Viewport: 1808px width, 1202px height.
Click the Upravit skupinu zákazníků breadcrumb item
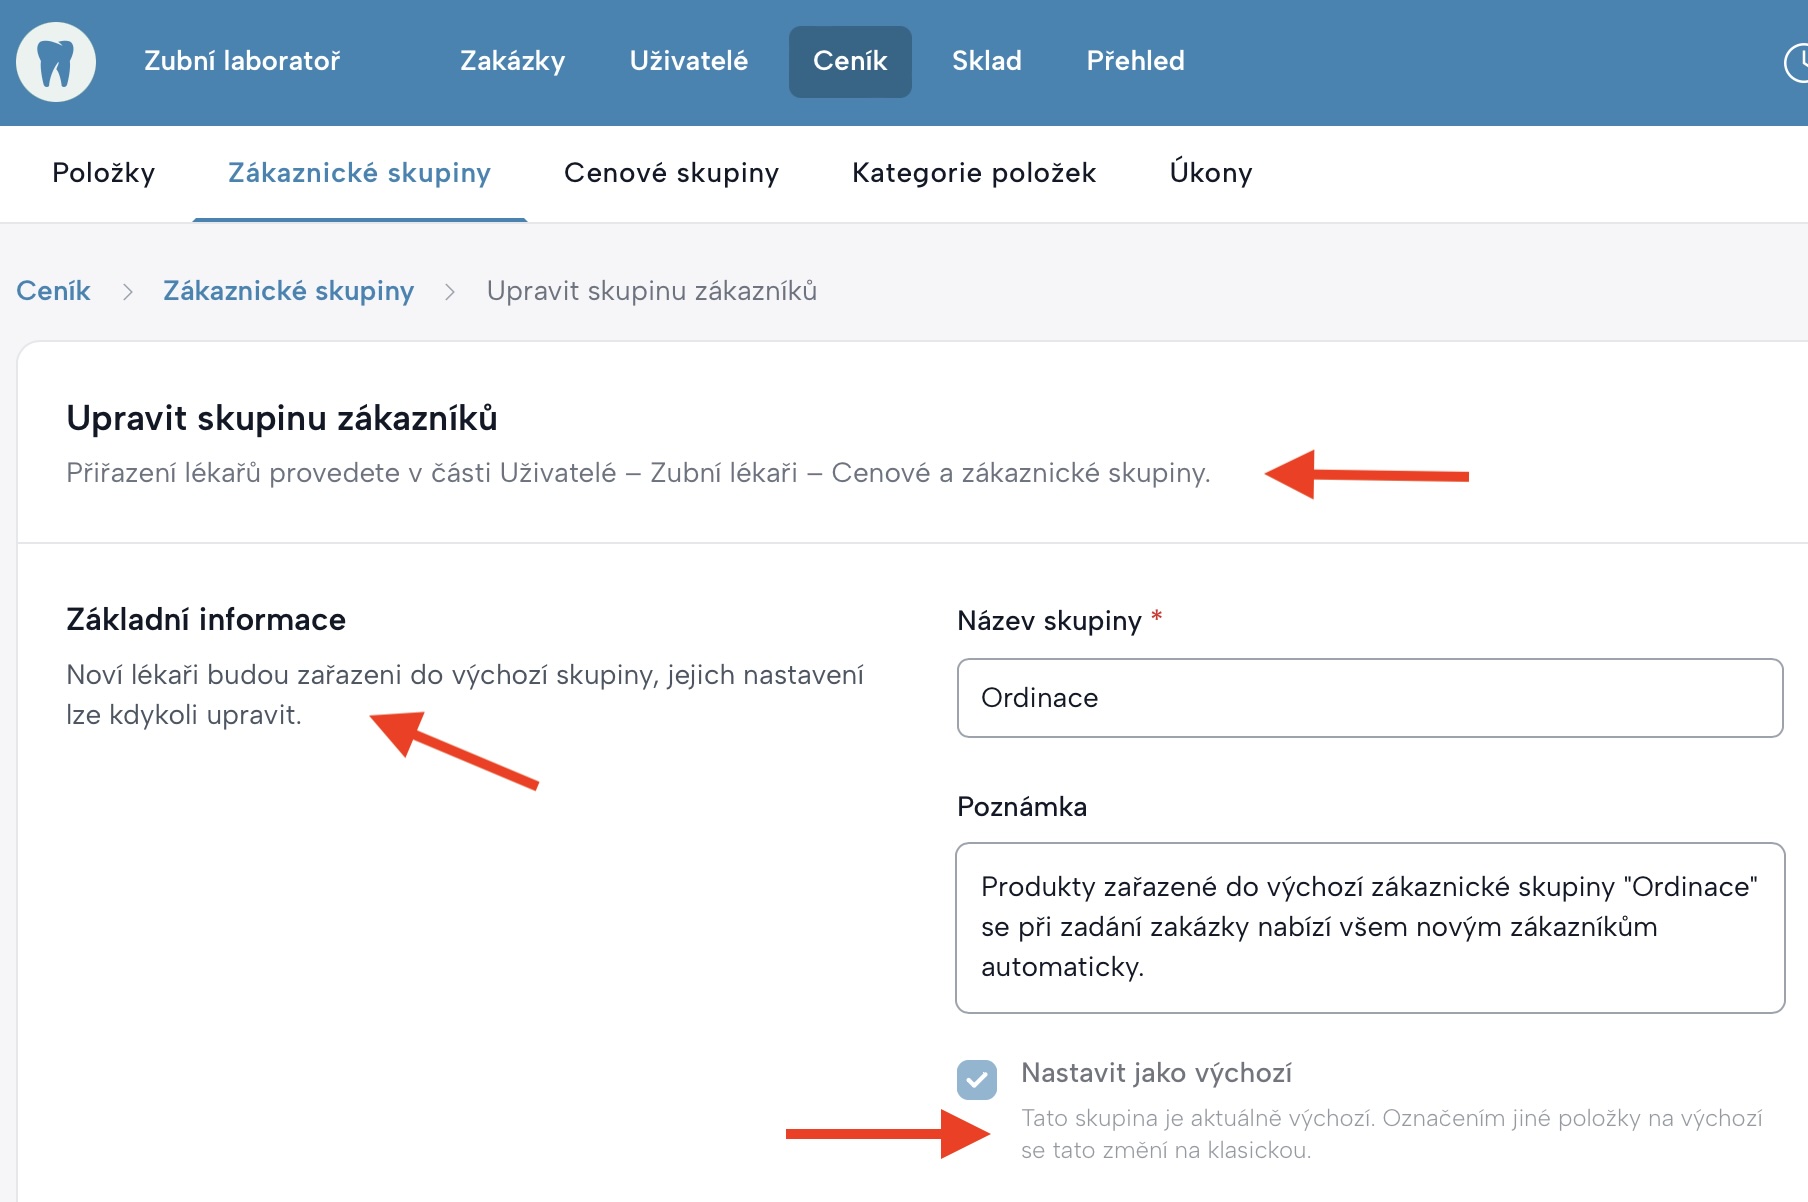click(652, 291)
